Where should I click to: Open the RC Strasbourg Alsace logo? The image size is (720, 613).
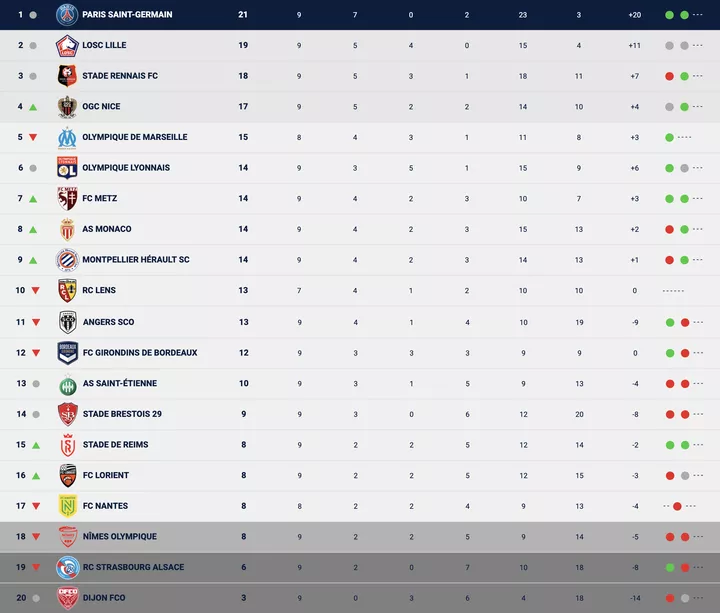(x=67, y=567)
